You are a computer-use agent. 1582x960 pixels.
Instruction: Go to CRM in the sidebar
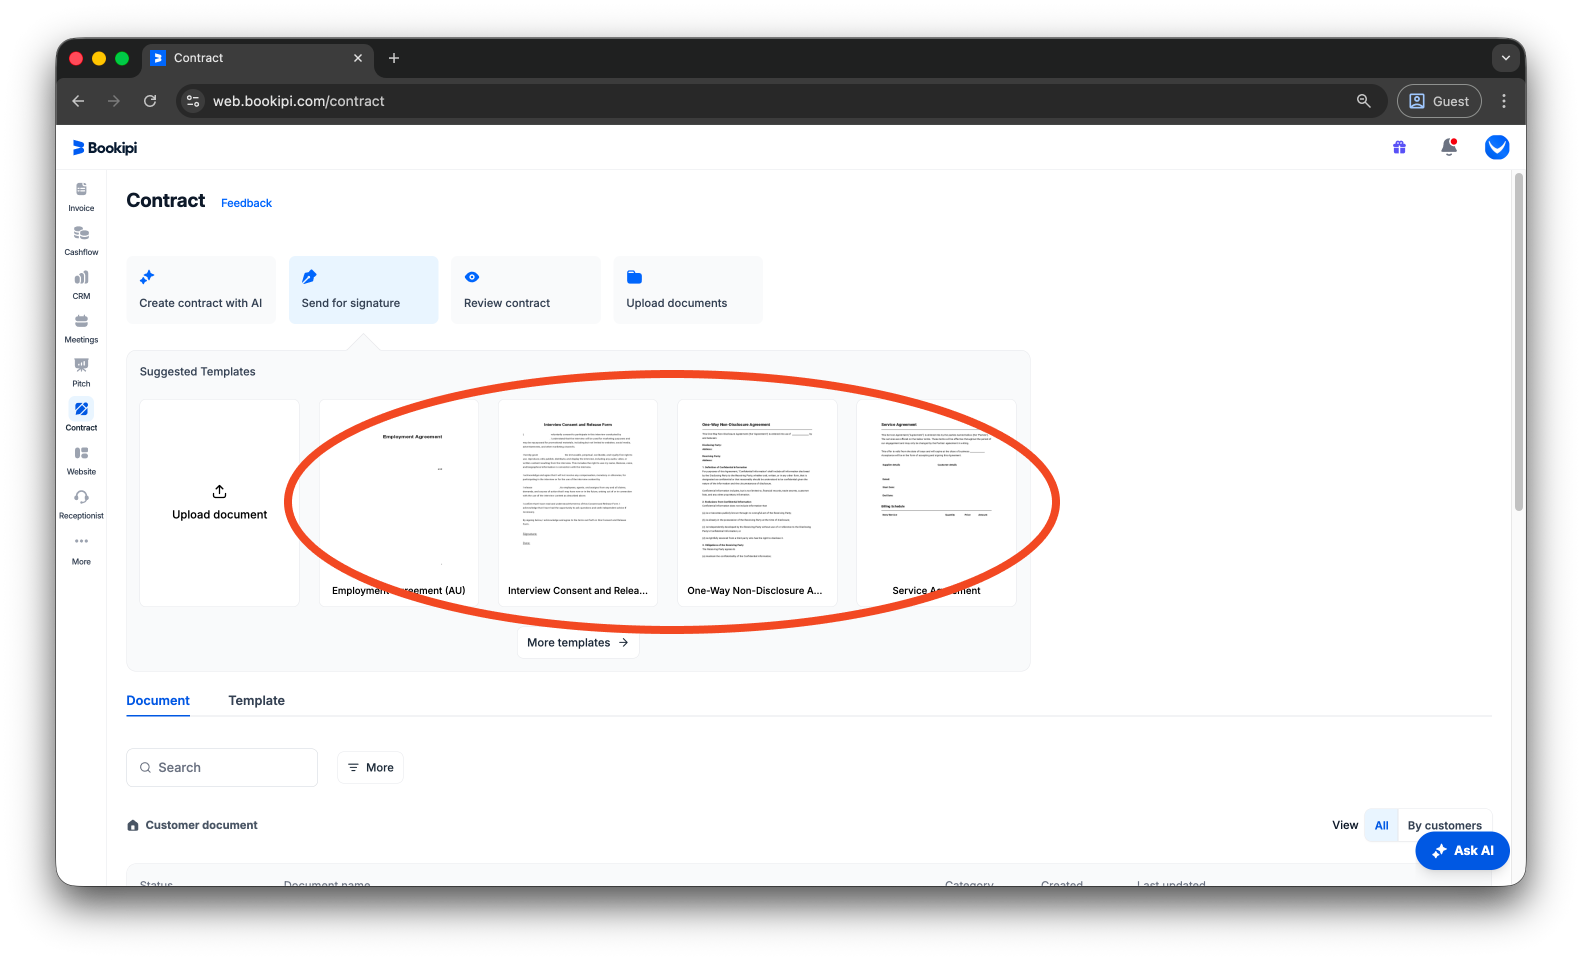81,285
